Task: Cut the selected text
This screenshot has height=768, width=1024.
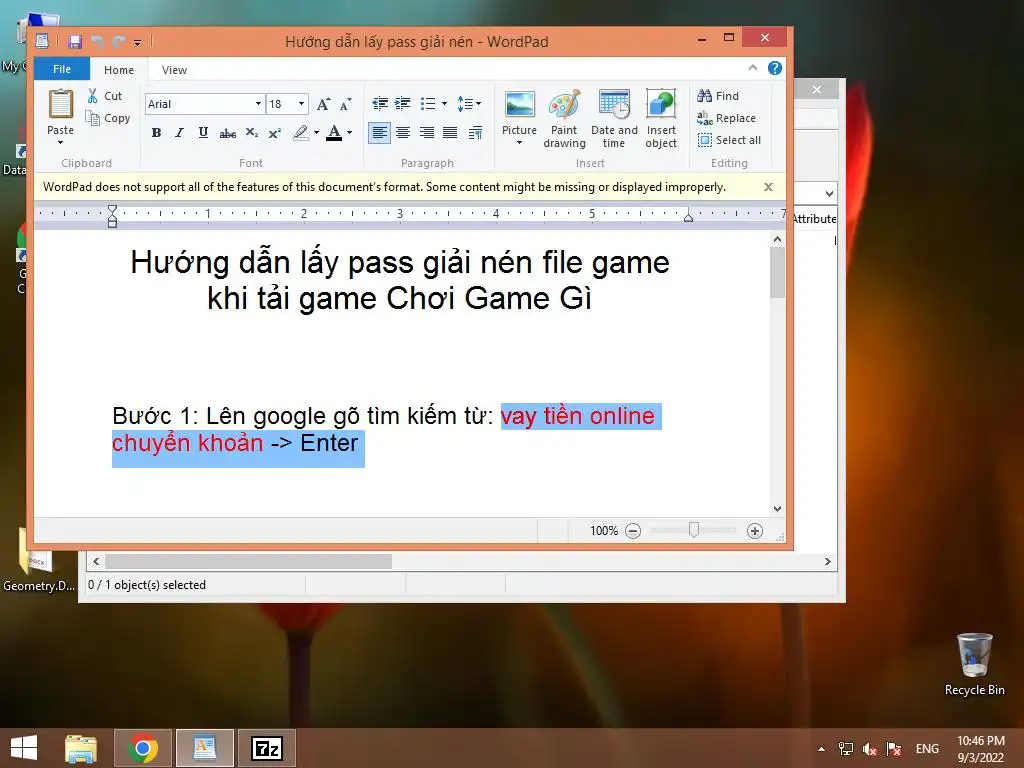Action: (x=105, y=96)
